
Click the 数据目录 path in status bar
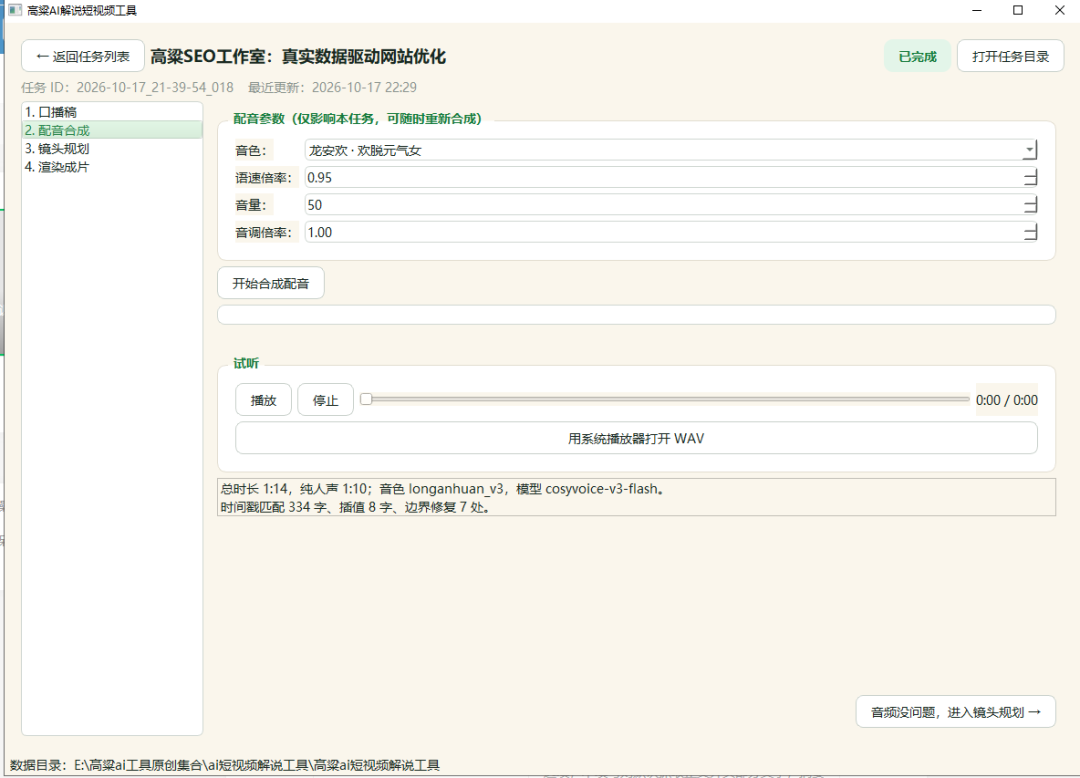[225, 765]
